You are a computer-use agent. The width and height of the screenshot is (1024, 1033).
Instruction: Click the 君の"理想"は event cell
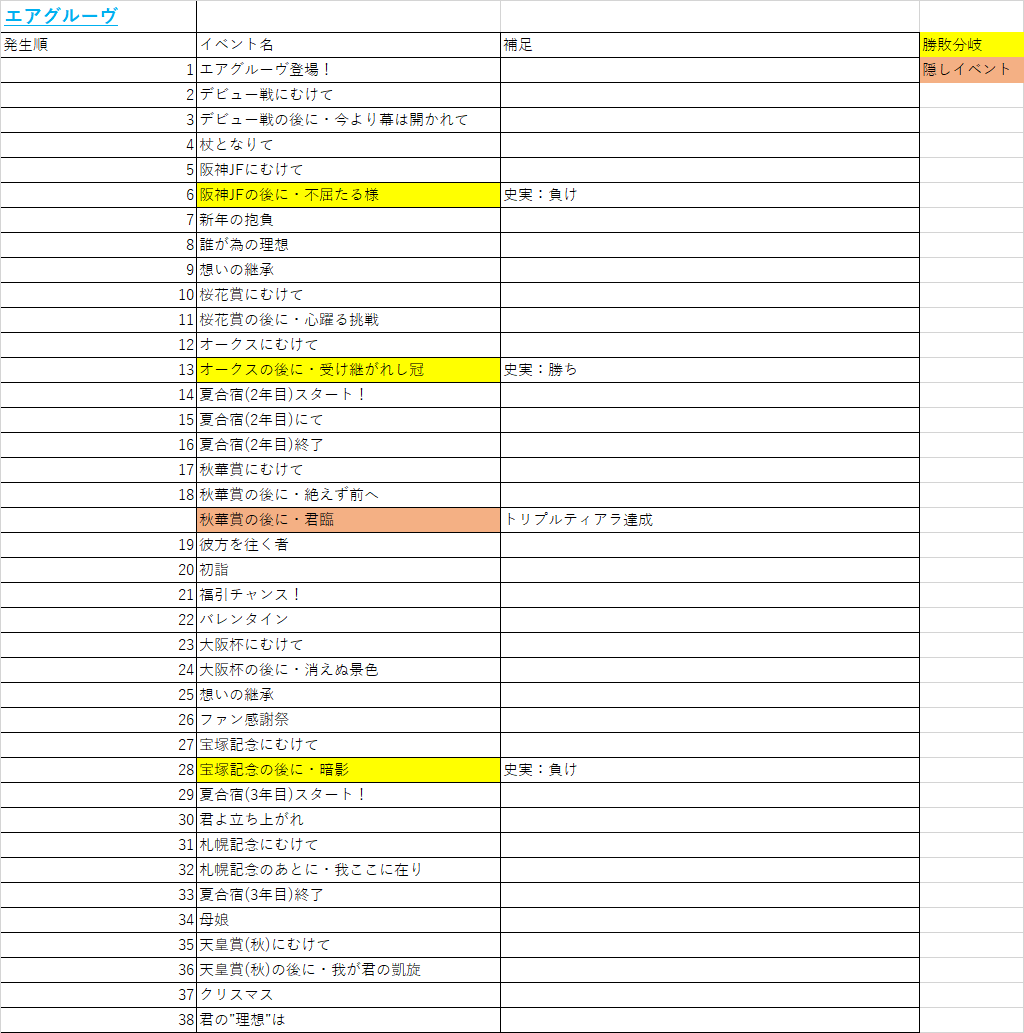click(348, 1020)
